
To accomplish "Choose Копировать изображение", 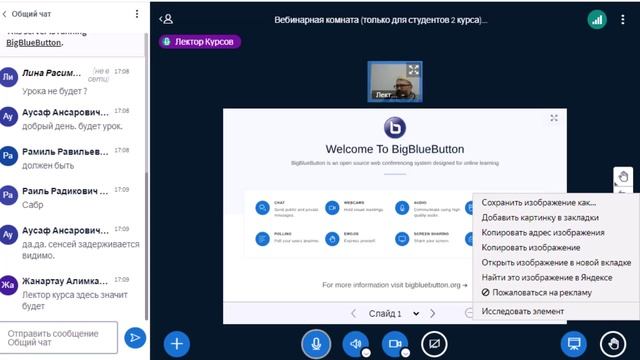I will pos(531,247).
